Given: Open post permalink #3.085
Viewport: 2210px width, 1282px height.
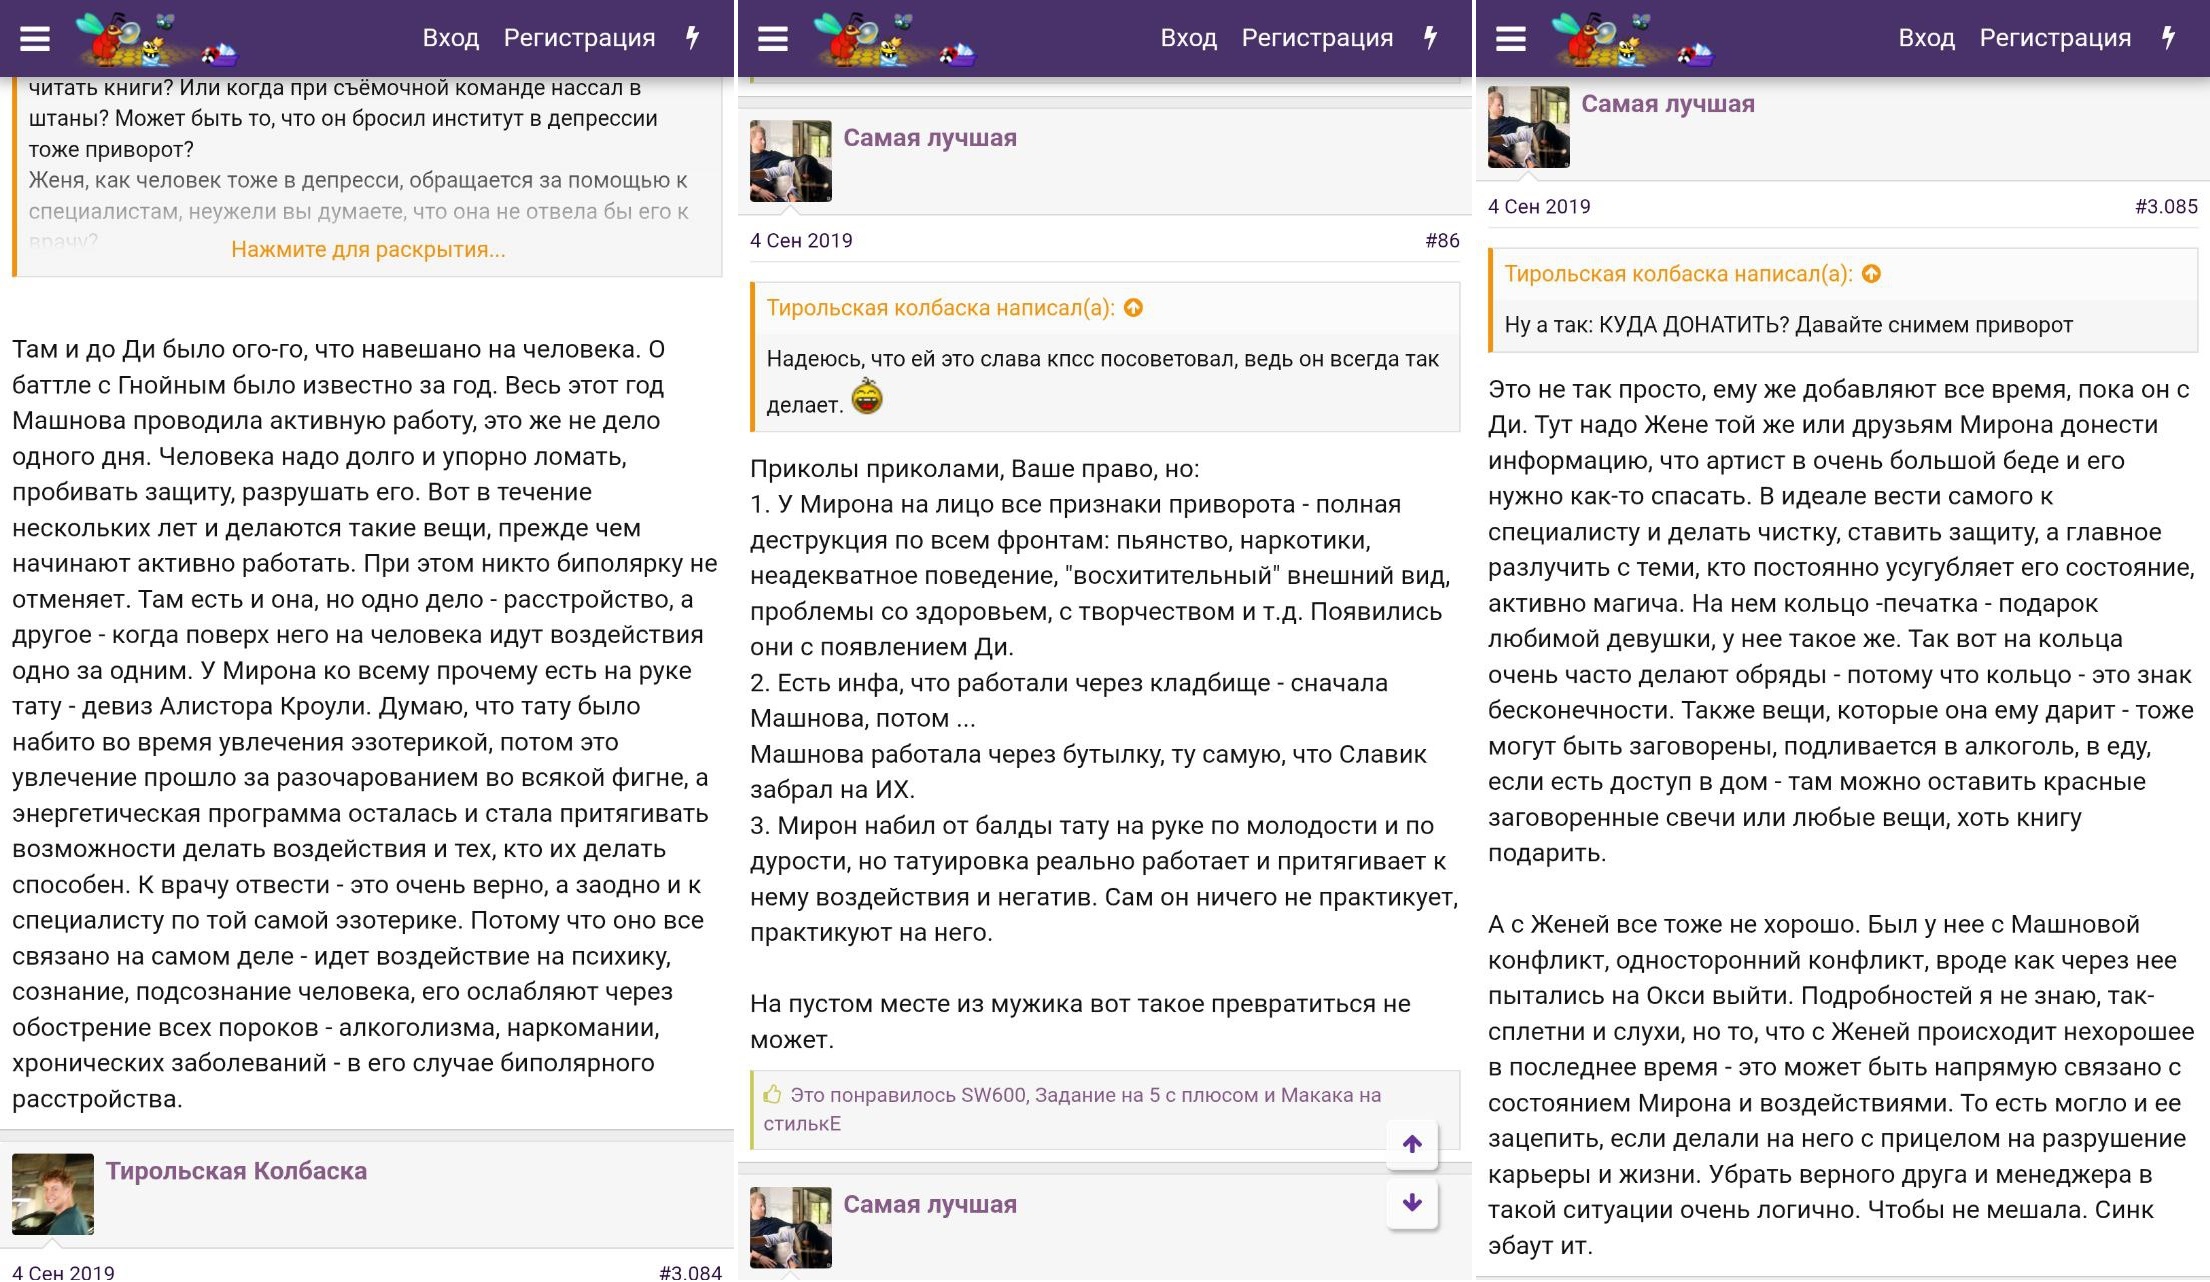Looking at the screenshot, I should [2165, 206].
